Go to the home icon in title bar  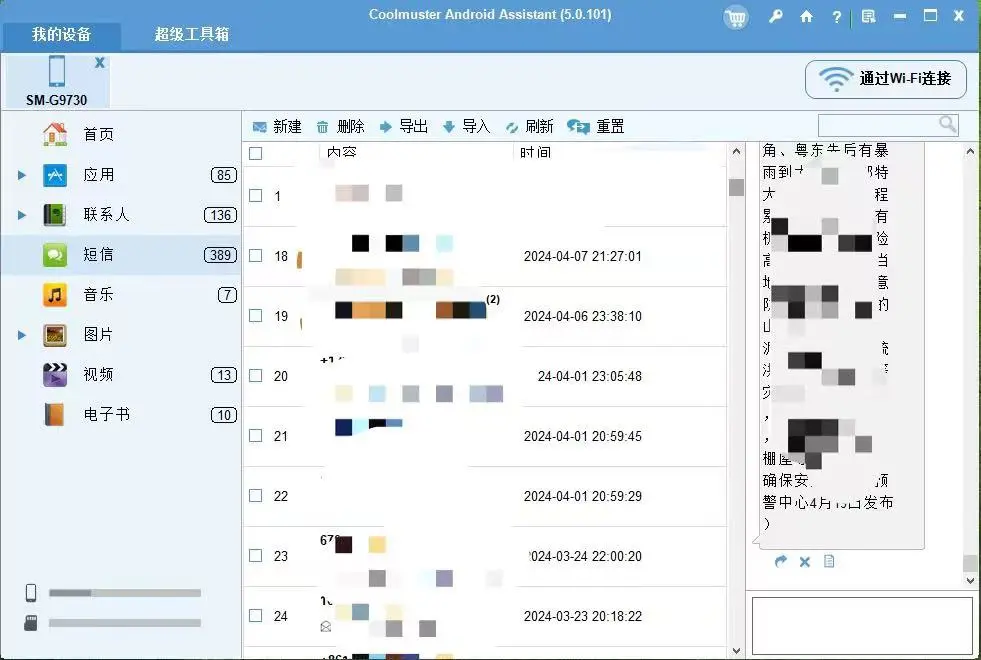806,17
